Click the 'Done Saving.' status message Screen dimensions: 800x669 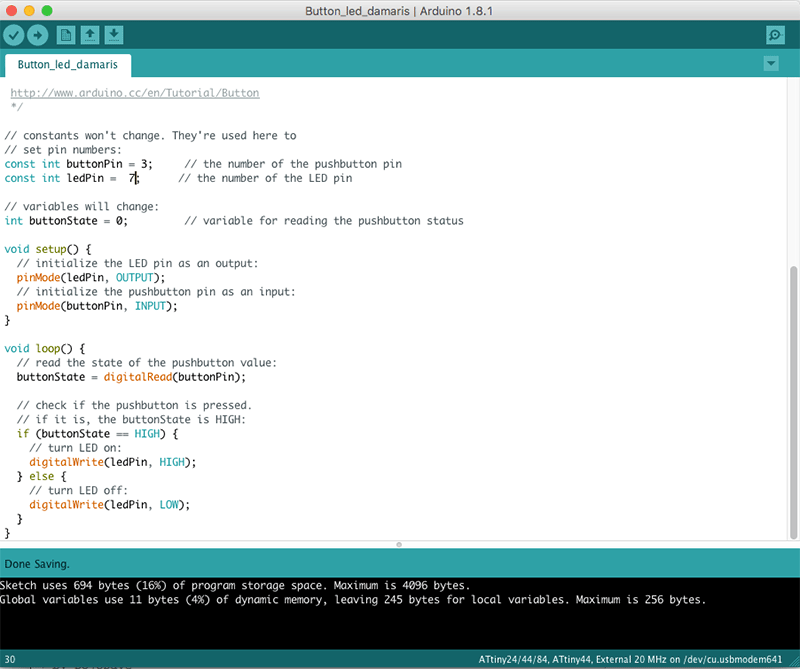coord(37,564)
